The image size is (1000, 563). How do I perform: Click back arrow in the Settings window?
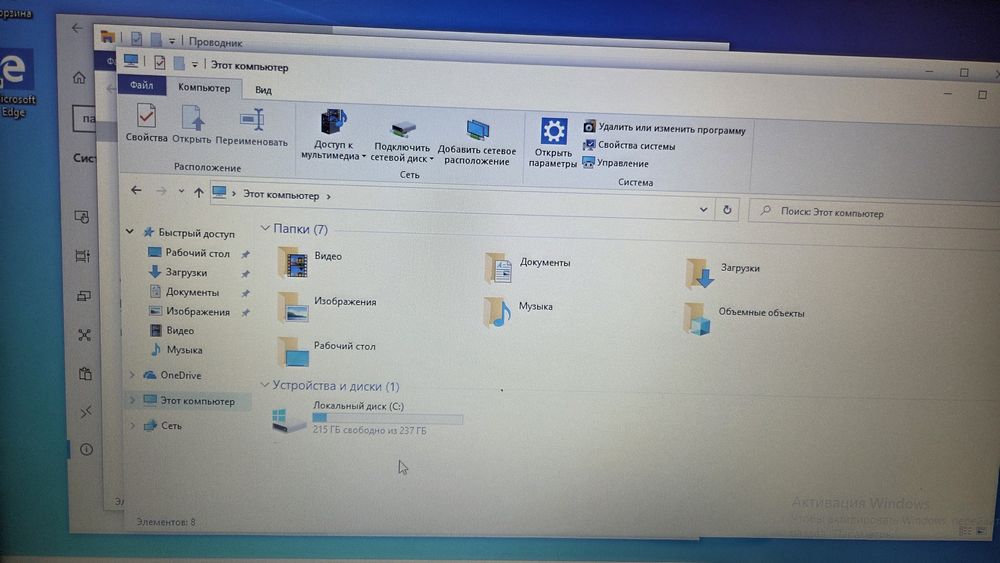(77, 29)
